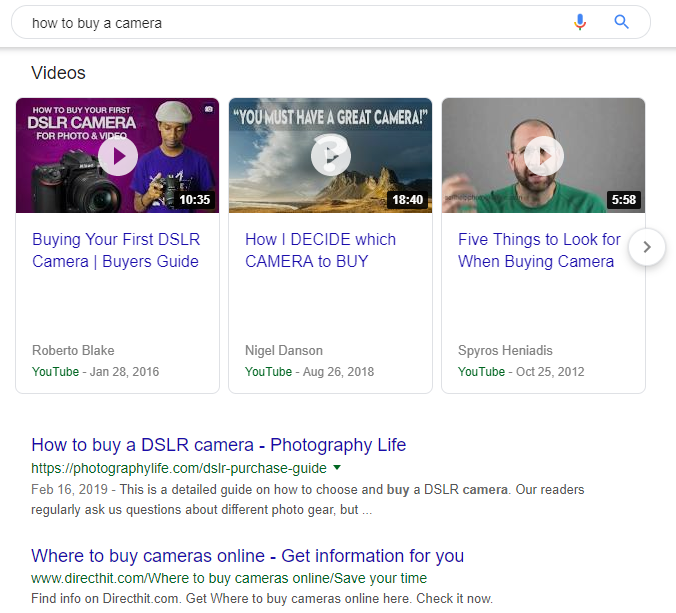
Task: Play the Nigel Danson landscape video
Action: point(330,155)
